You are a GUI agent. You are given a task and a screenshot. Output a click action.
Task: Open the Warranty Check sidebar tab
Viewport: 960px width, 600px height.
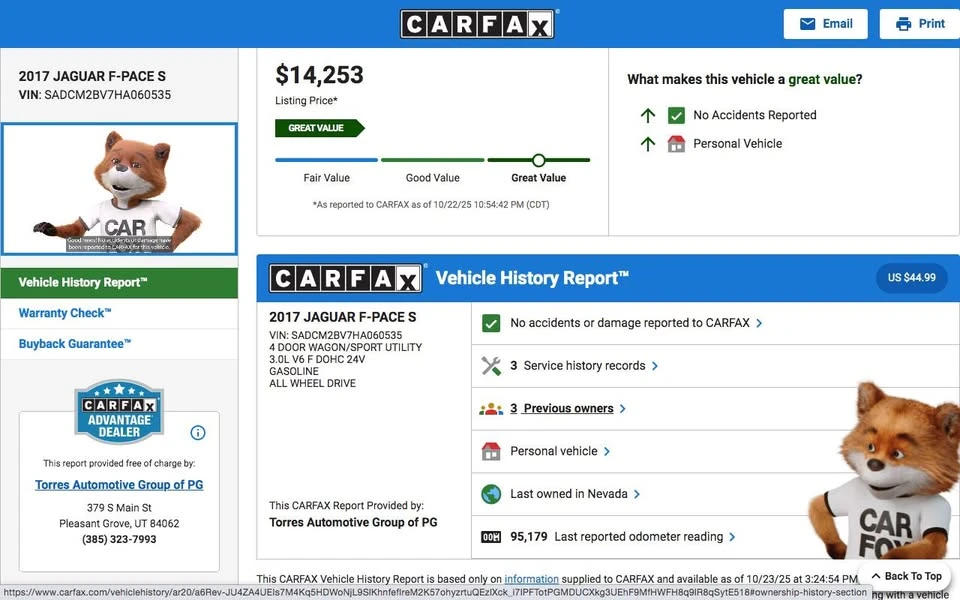[119, 313]
